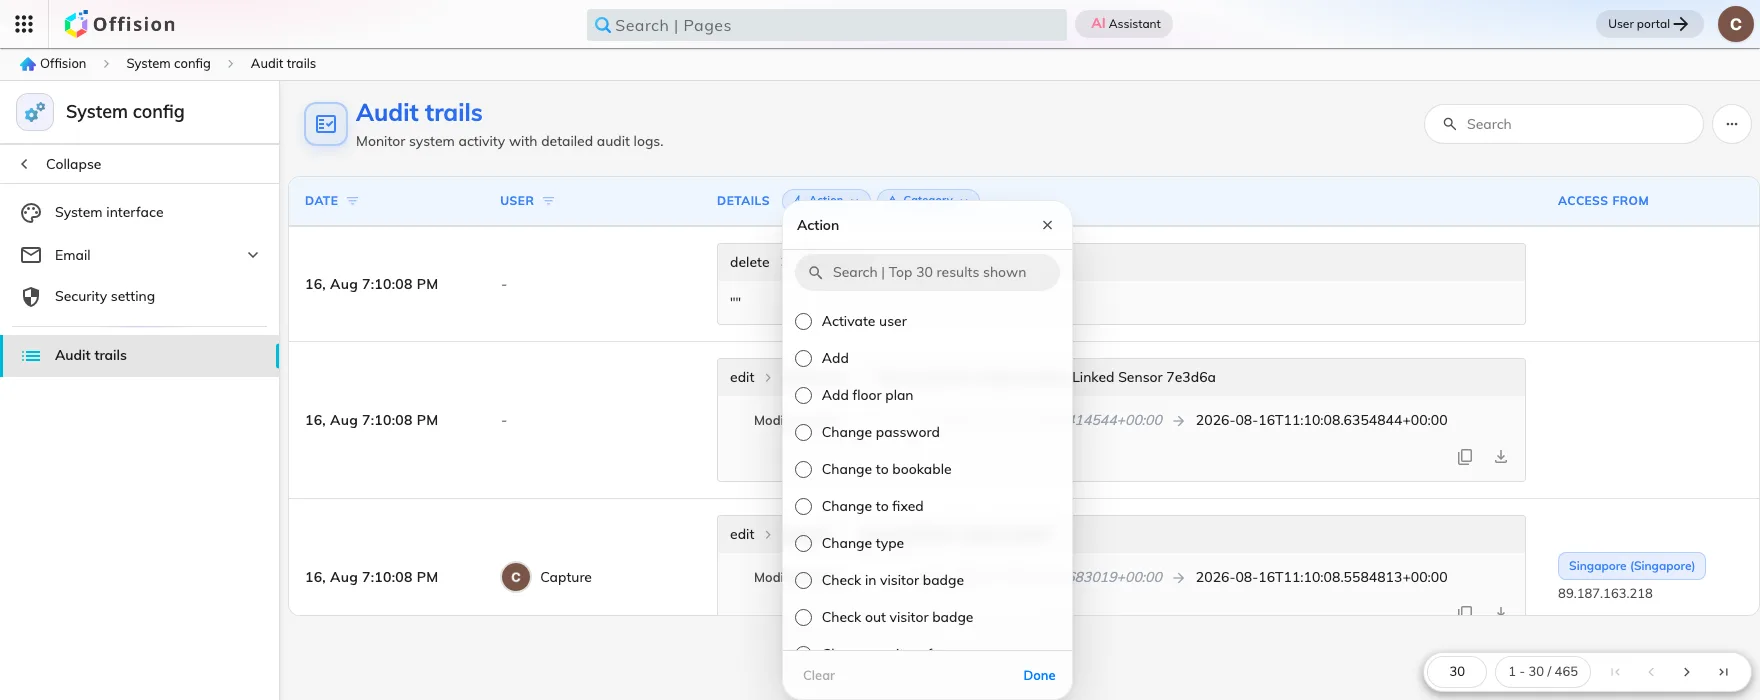The height and width of the screenshot is (700, 1760).
Task: Click the ACCESS FROM column header
Action: pyautogui.click(x=1603, y=201)
